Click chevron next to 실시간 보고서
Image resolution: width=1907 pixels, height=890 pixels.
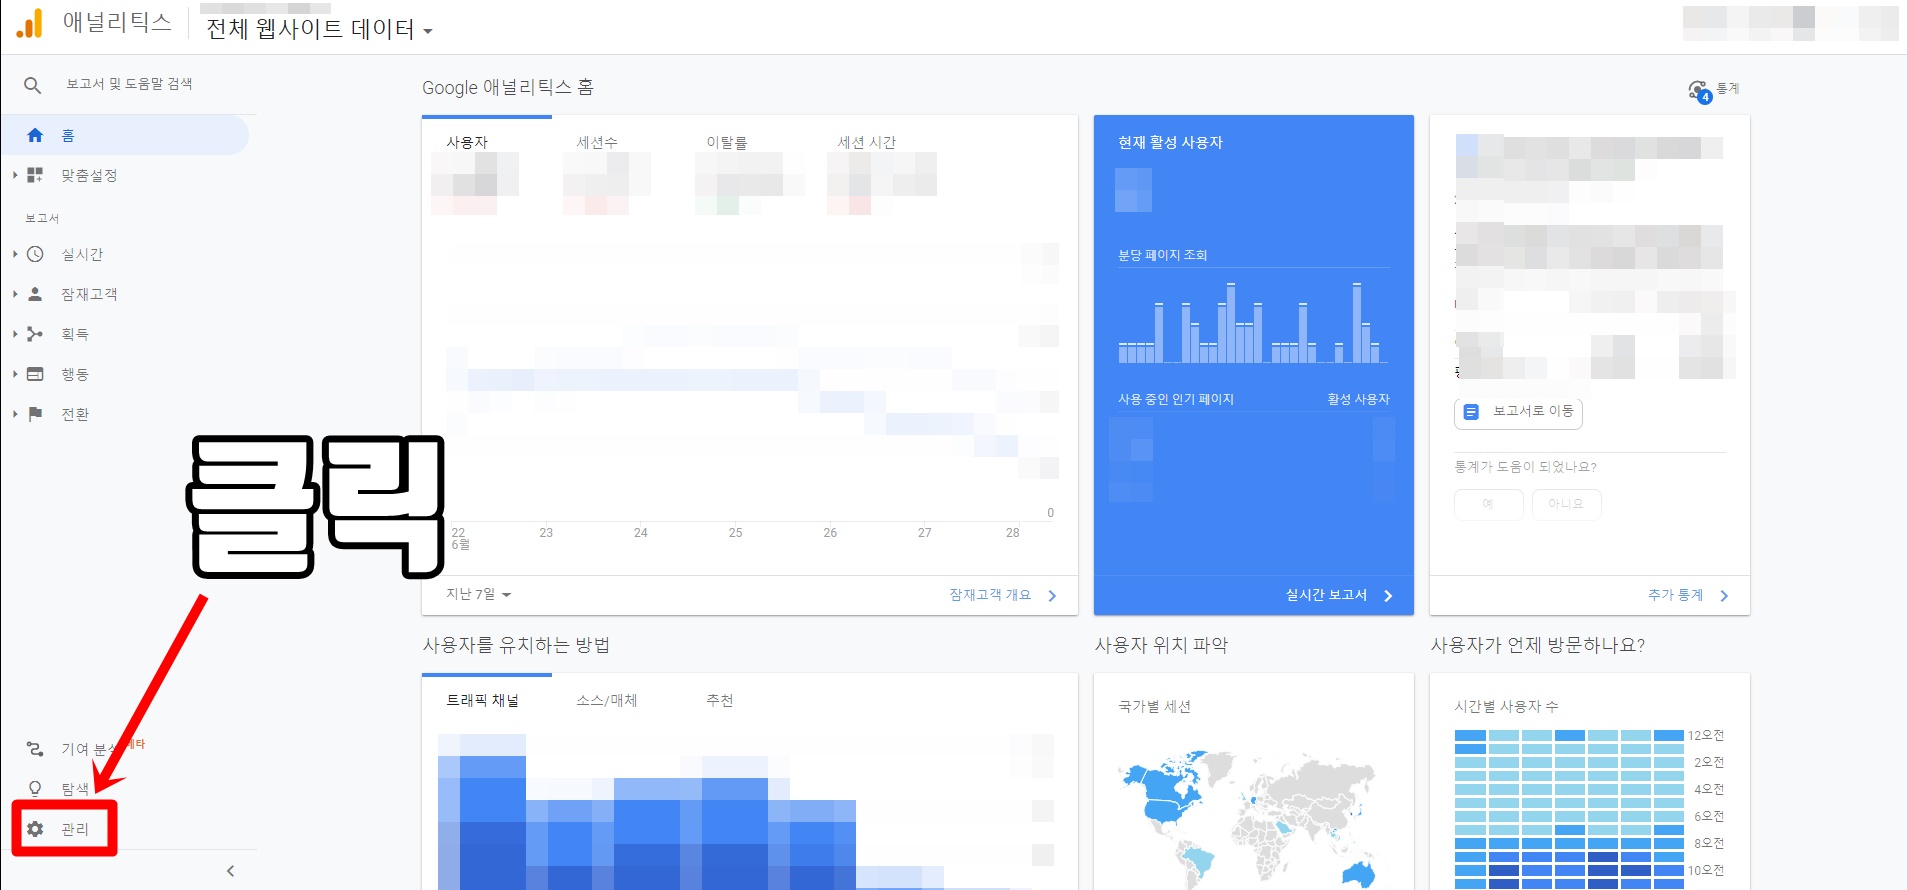pos(1388,596)
